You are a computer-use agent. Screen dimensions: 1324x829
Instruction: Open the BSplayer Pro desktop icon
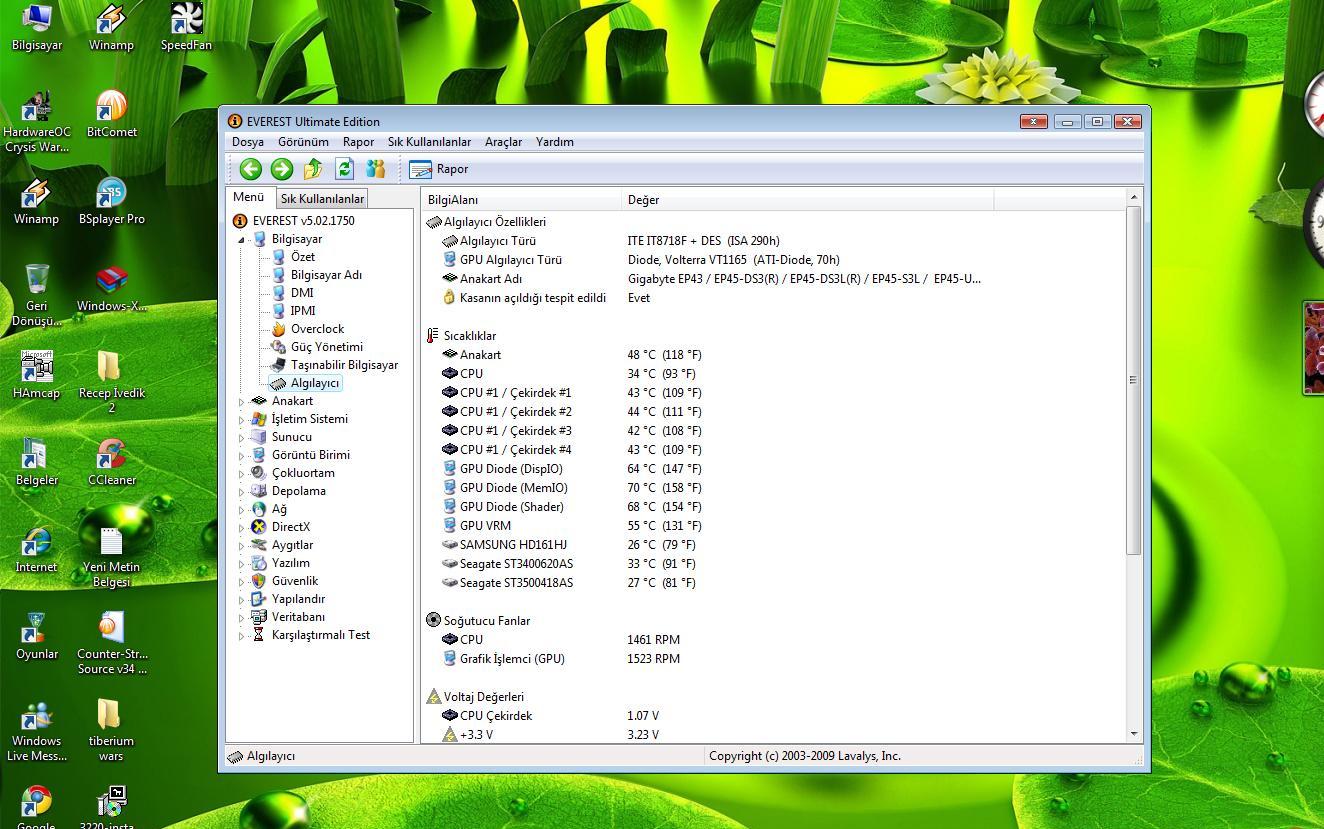(112, 201)
